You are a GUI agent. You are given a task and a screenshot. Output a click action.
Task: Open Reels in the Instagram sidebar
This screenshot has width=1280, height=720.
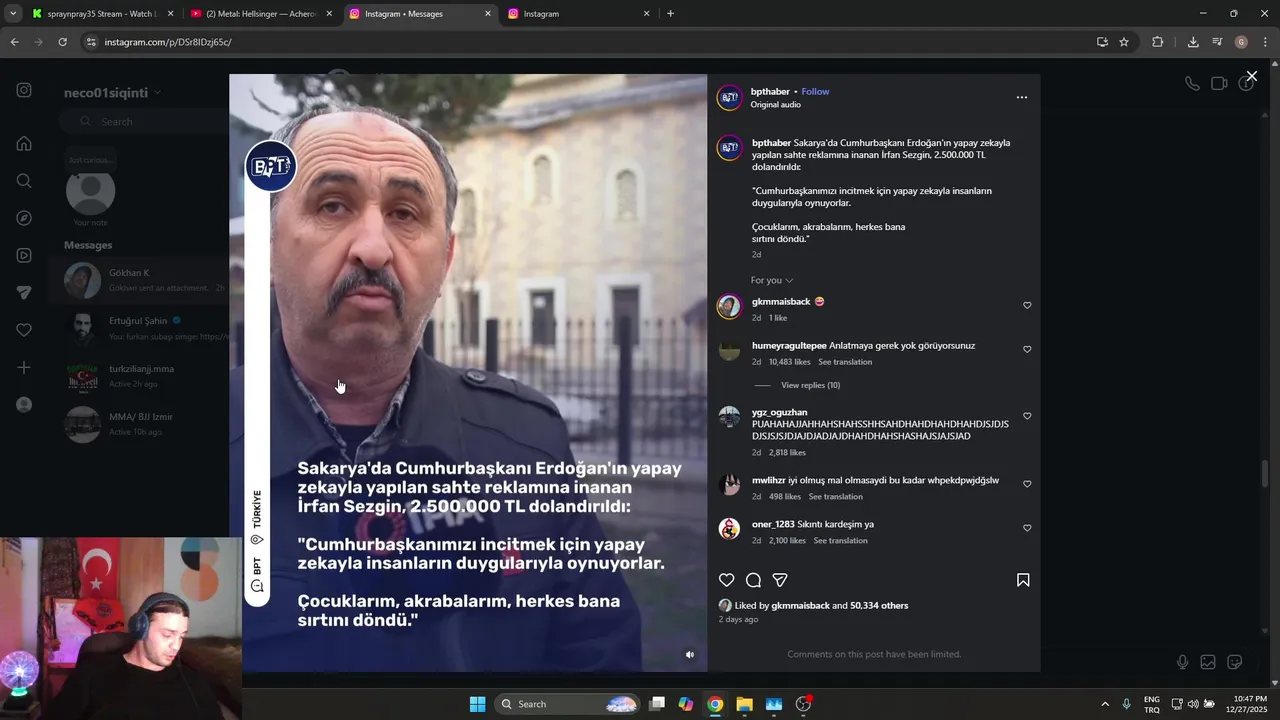coord(24,255)
